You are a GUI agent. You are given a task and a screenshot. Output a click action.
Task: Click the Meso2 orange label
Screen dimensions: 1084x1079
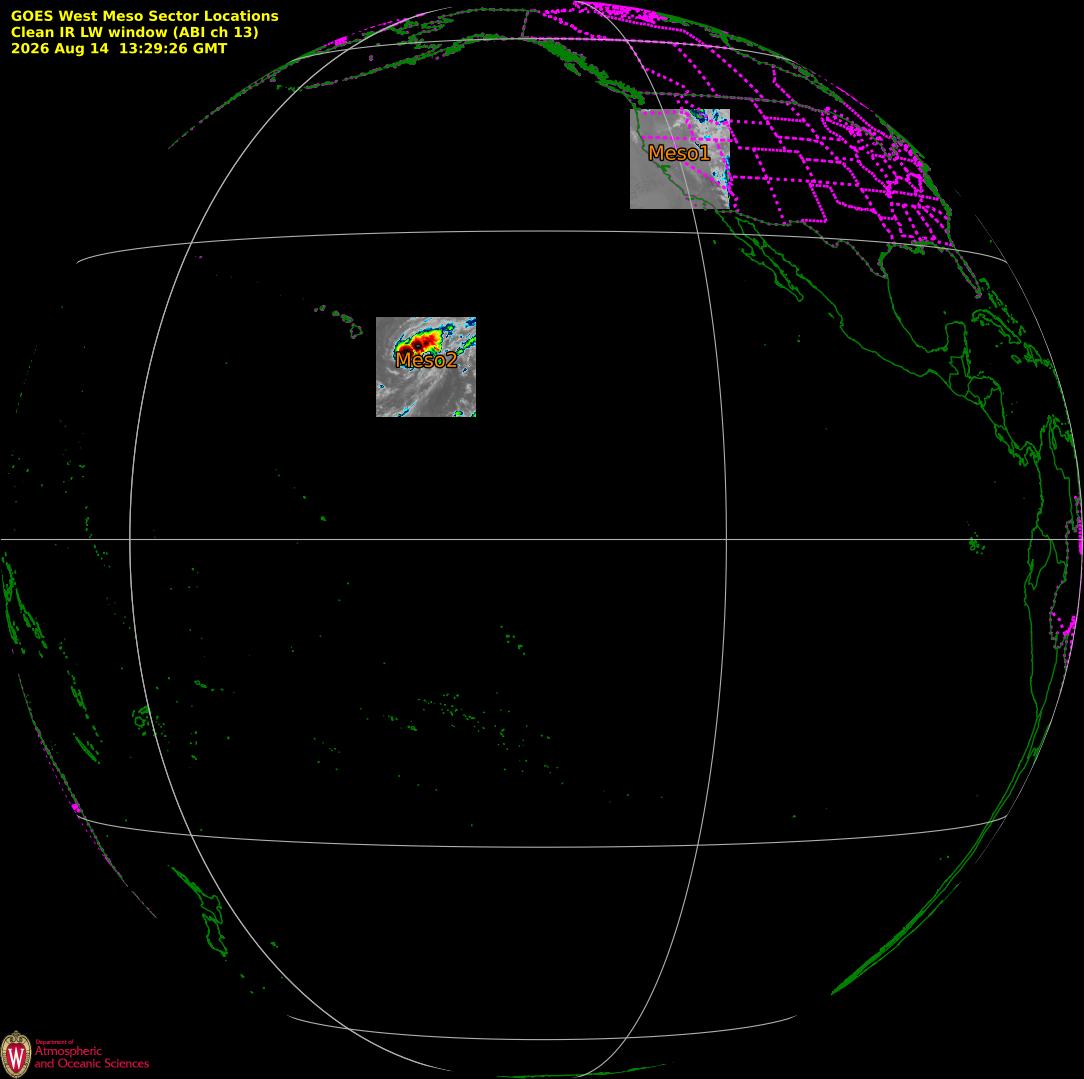click(426, 359)
